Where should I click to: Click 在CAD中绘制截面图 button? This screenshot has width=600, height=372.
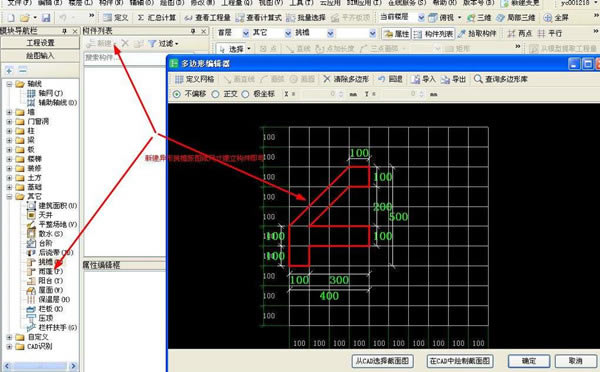tap(460, 361)
